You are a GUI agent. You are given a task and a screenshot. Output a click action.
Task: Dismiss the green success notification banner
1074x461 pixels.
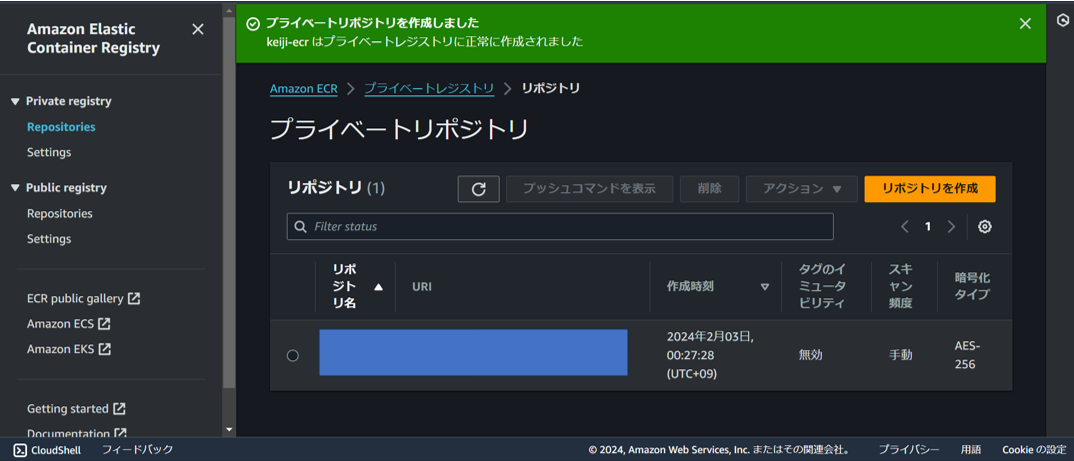click(1025, 23)
